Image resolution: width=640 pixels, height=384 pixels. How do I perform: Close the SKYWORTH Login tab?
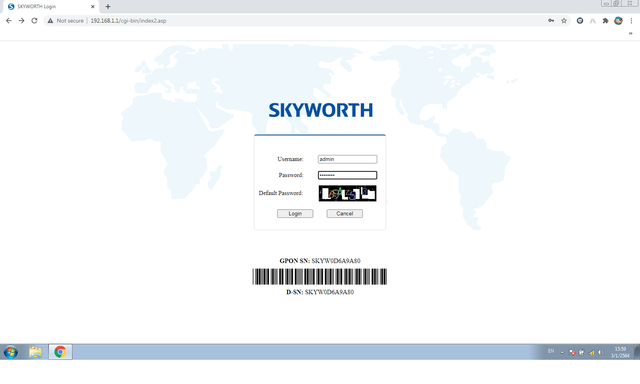[93, 7]
